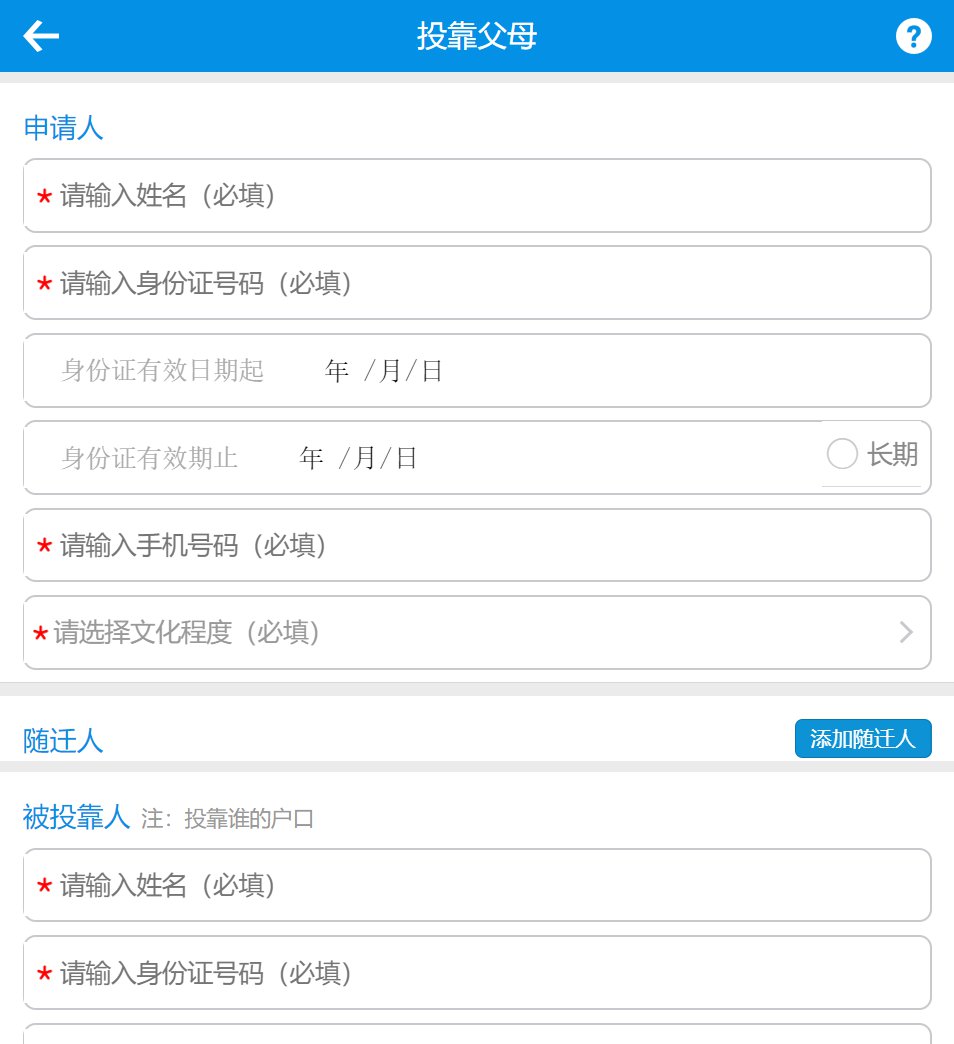The image size is (954, 1044).
Task: Select the day part of 身份证有效期止
Action: (406, 459)
